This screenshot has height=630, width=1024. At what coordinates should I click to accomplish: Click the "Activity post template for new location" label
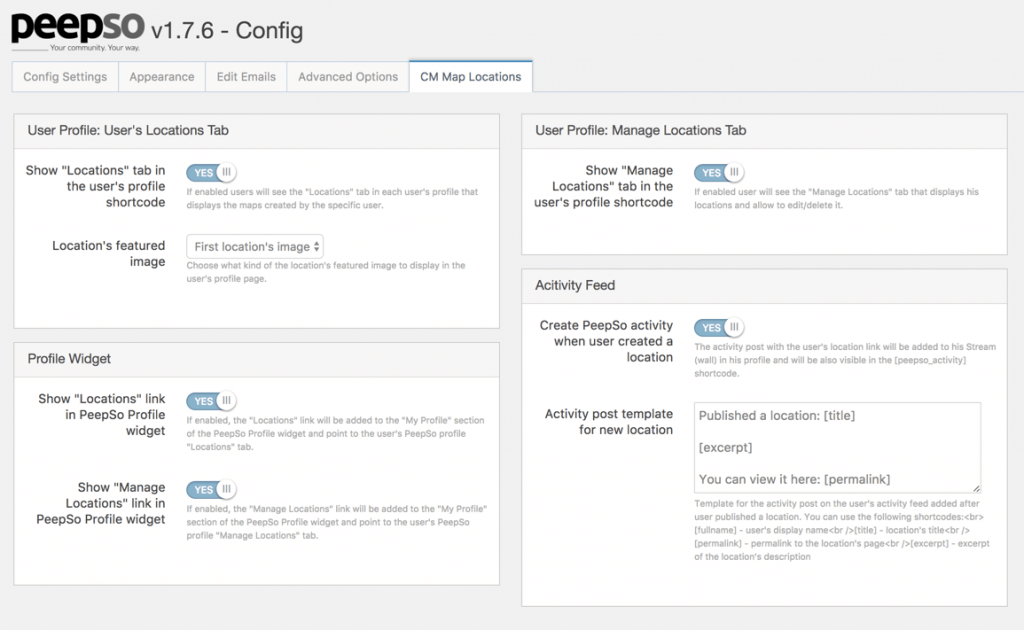pos(608,422)
